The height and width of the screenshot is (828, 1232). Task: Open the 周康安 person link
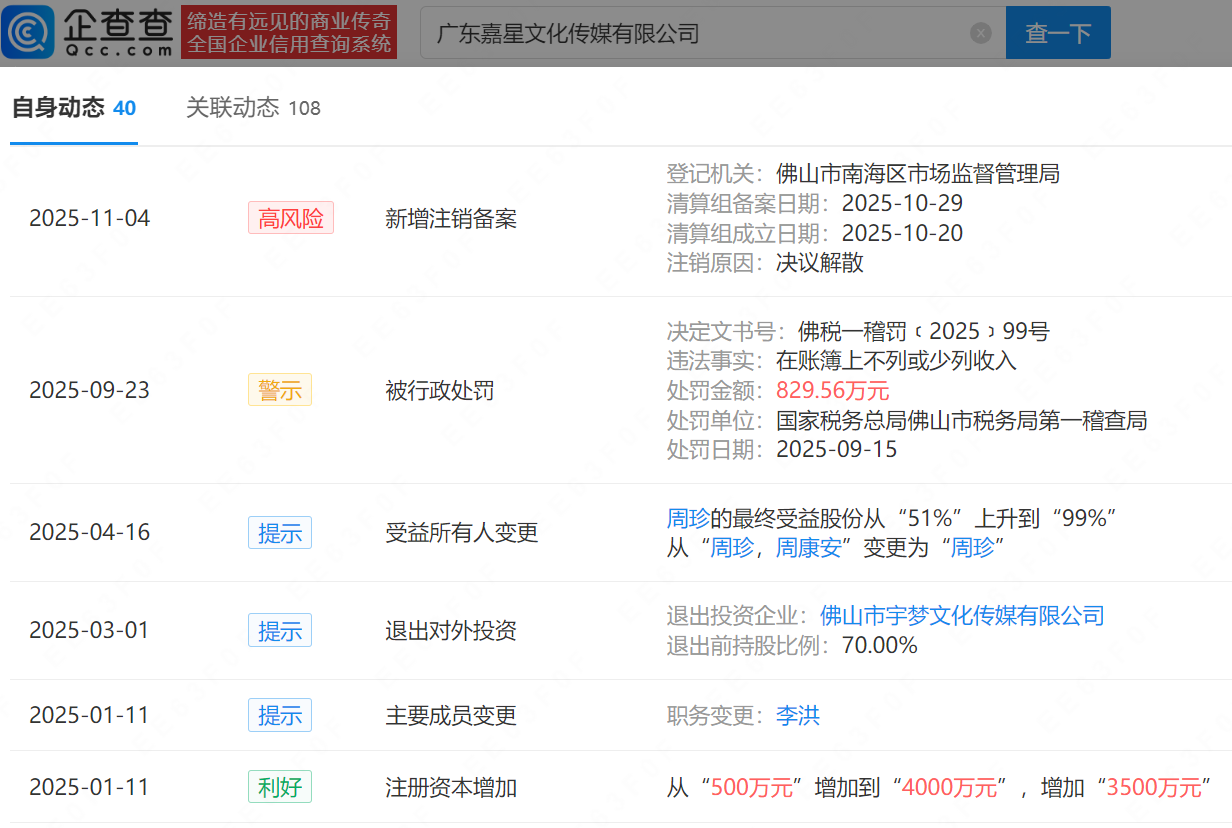808,548
